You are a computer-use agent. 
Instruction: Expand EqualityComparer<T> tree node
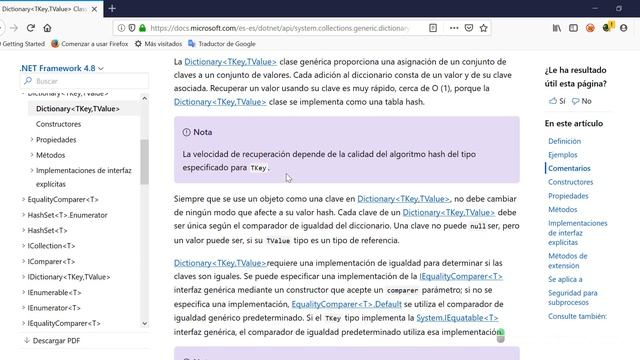coord(23,200)
